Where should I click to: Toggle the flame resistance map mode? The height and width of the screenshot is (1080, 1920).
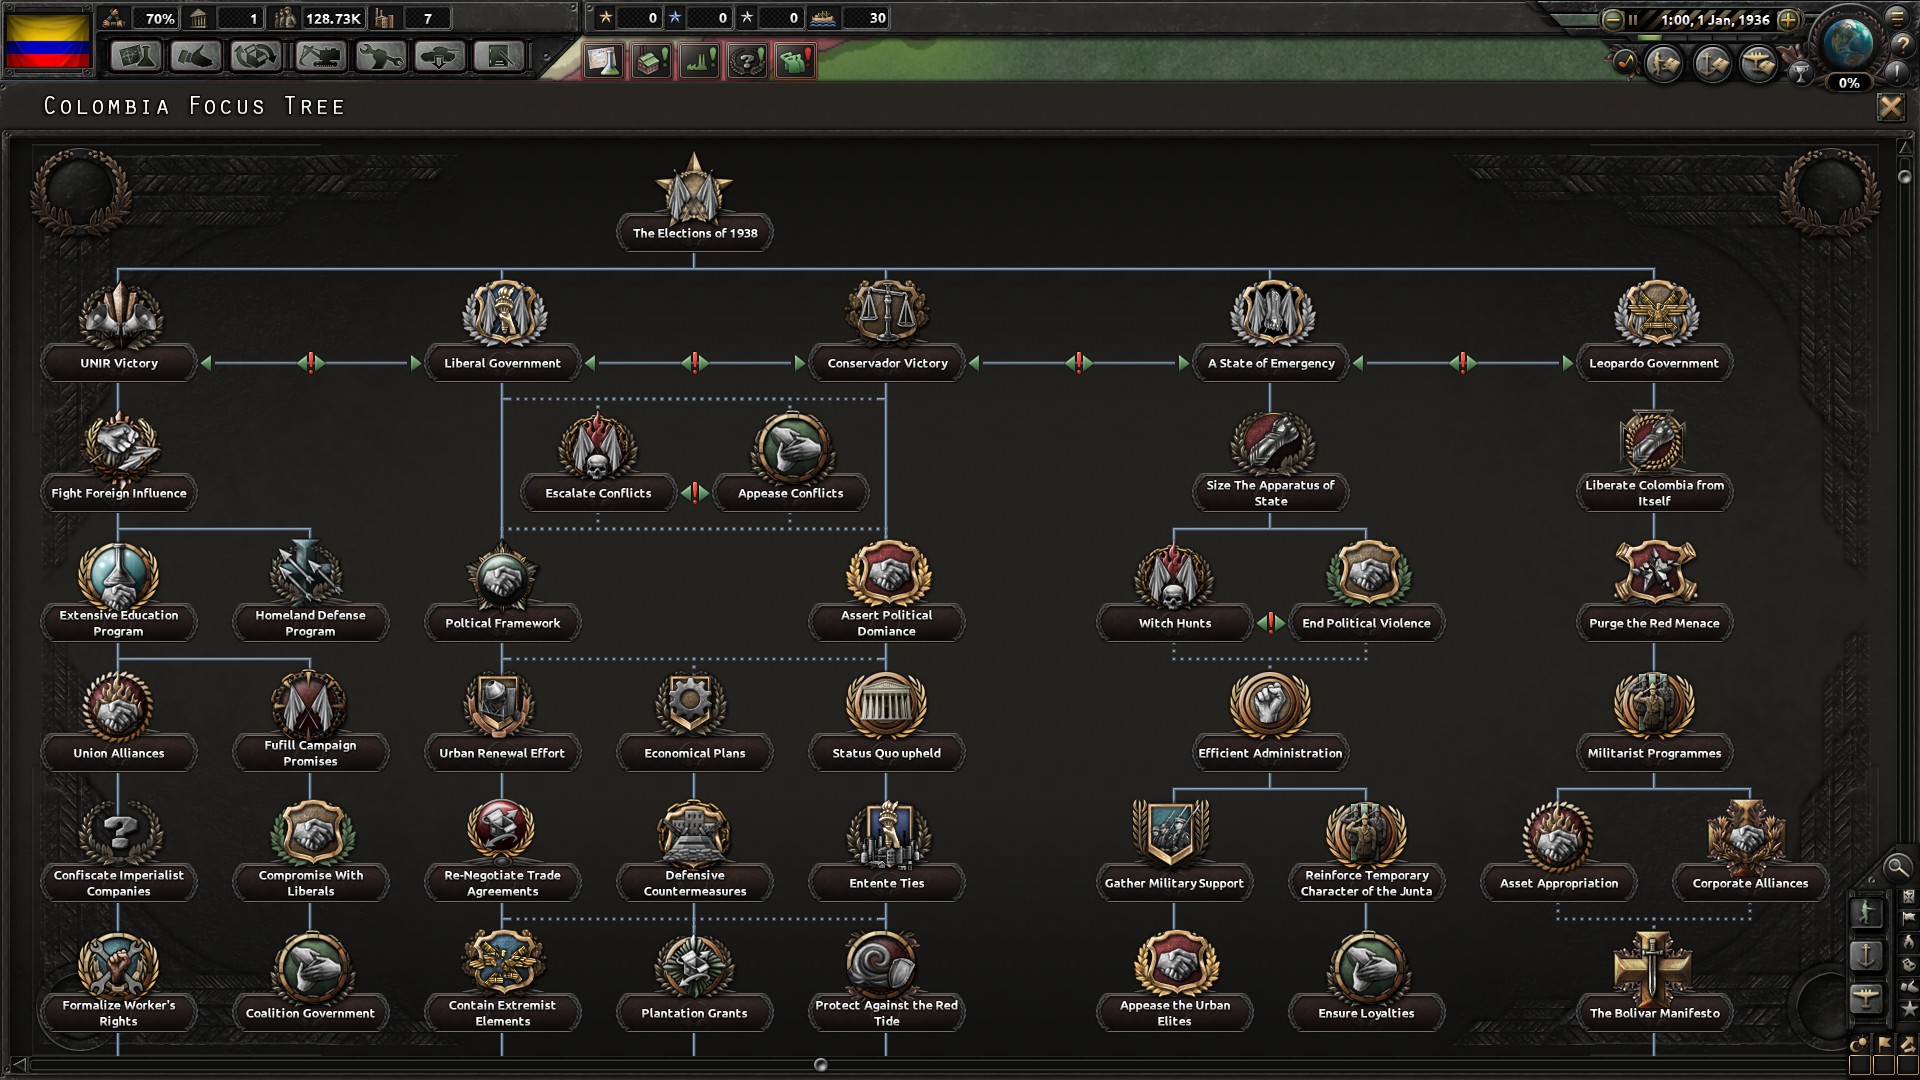point(1908,942)
